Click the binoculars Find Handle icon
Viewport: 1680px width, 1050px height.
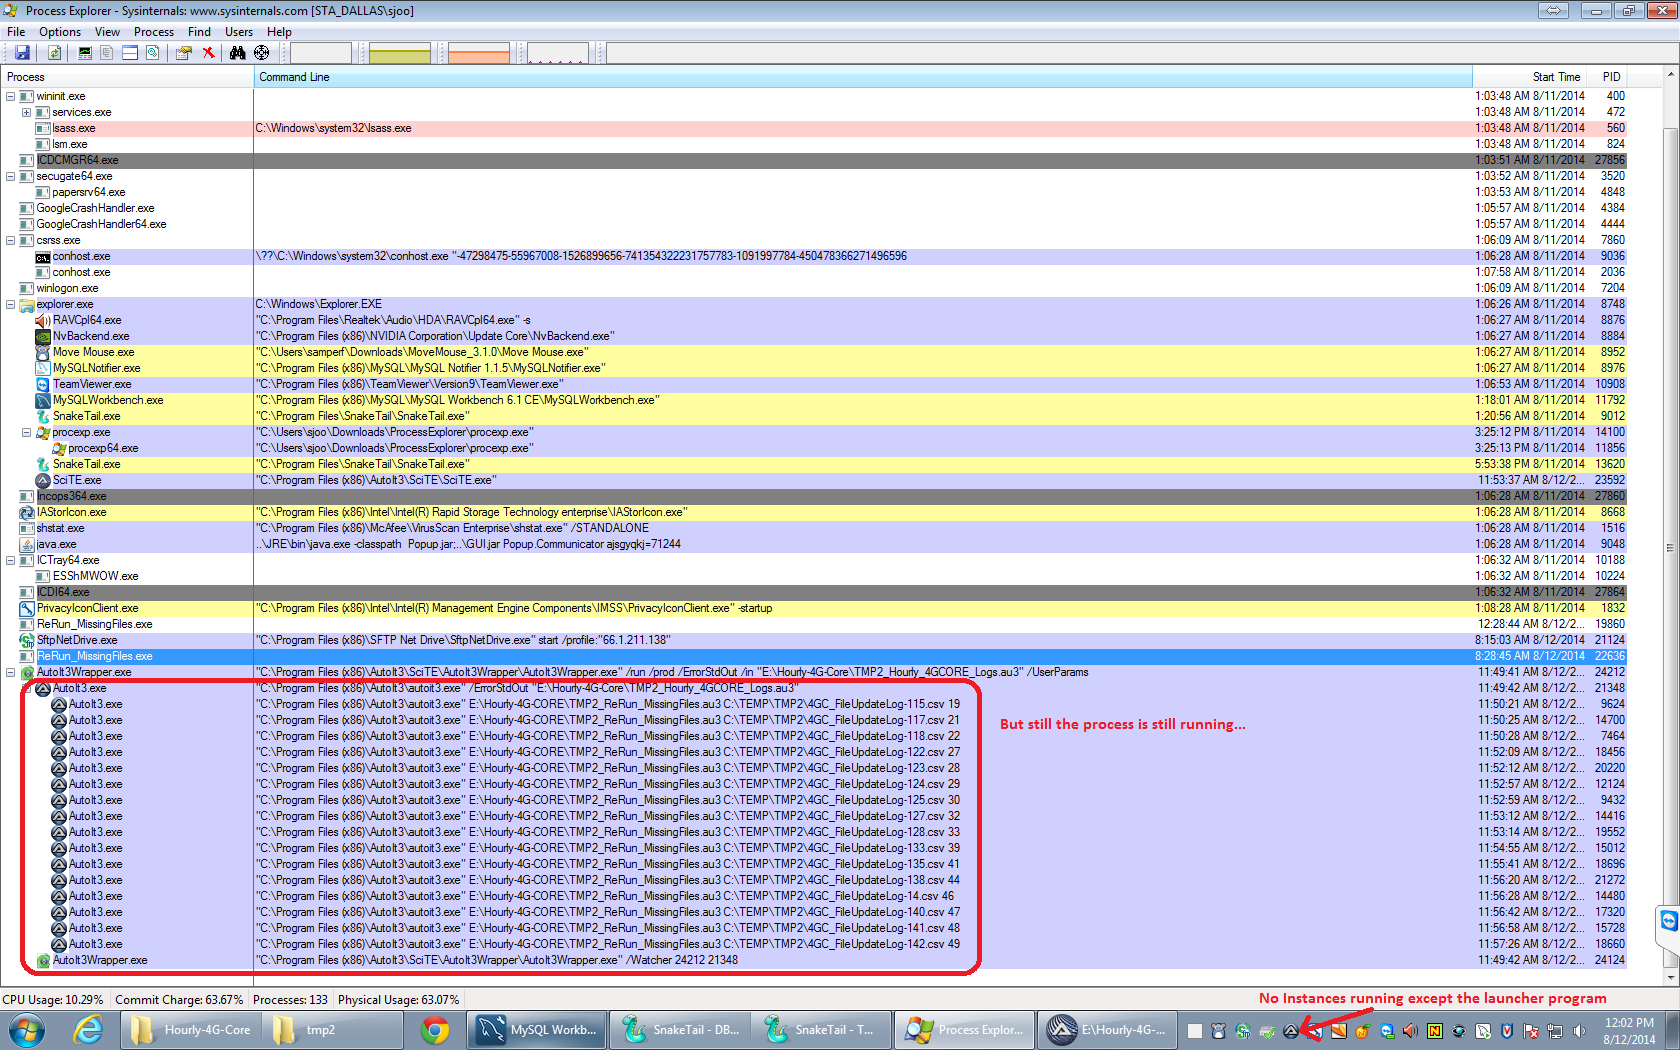[x=238, y=53]
